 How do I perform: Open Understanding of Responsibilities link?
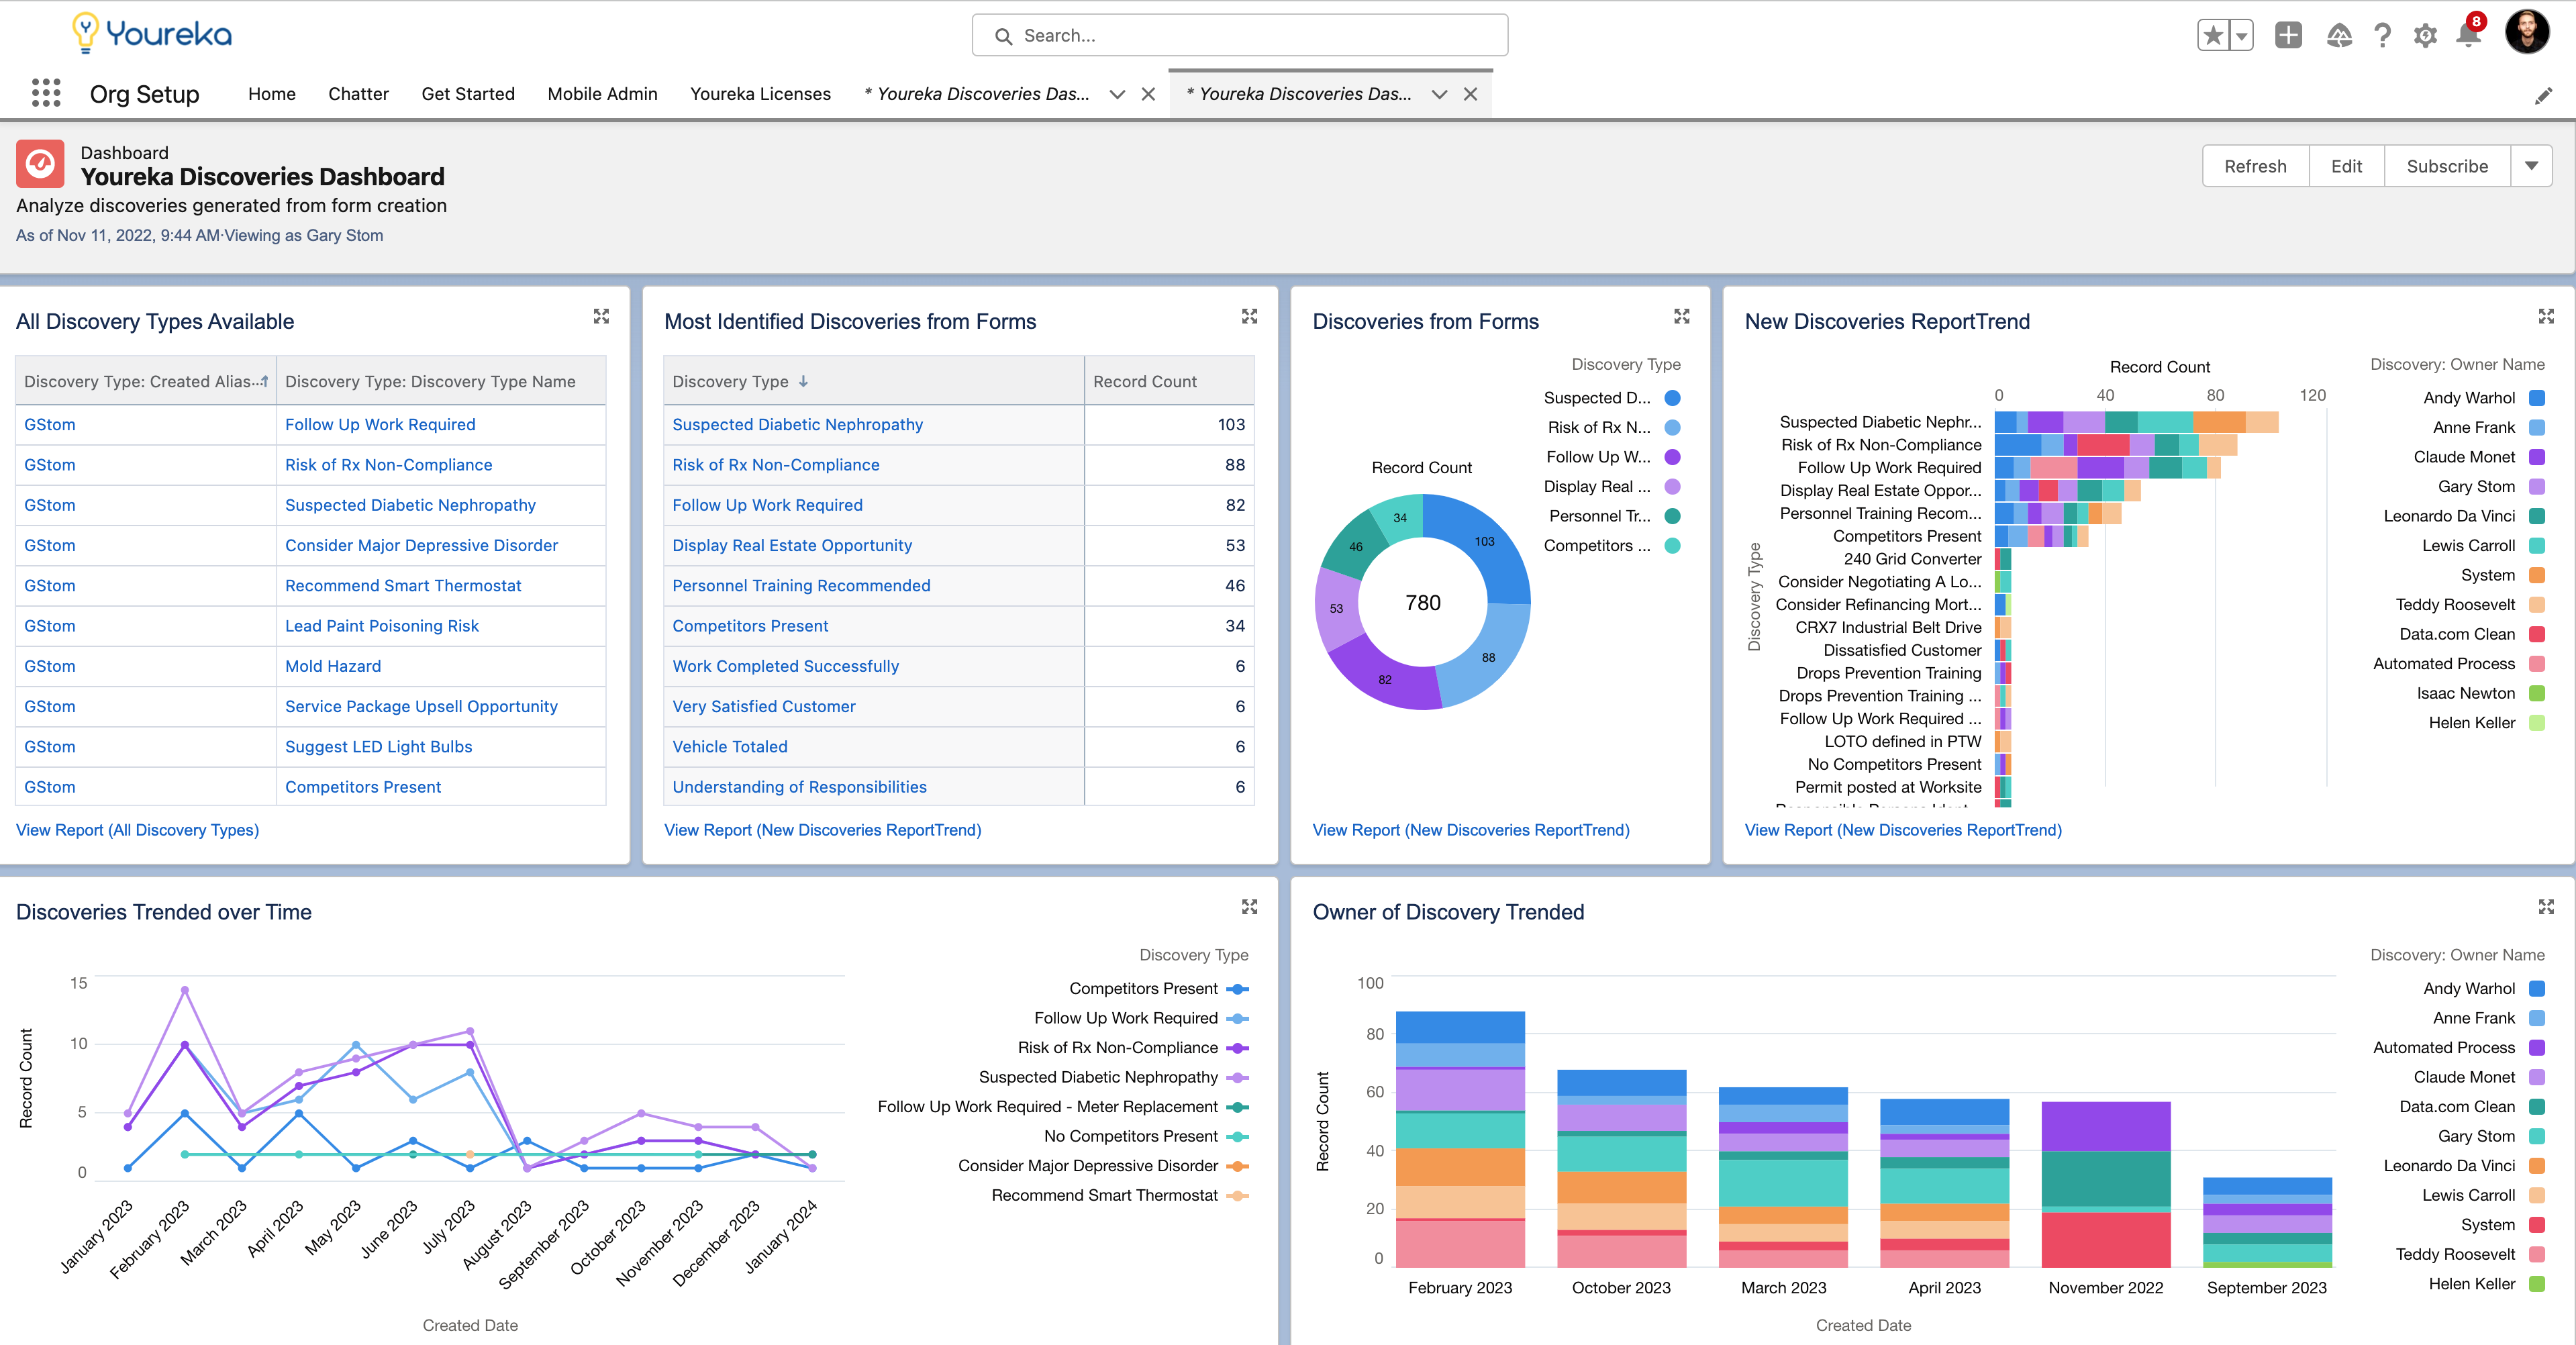pos(799,787)
